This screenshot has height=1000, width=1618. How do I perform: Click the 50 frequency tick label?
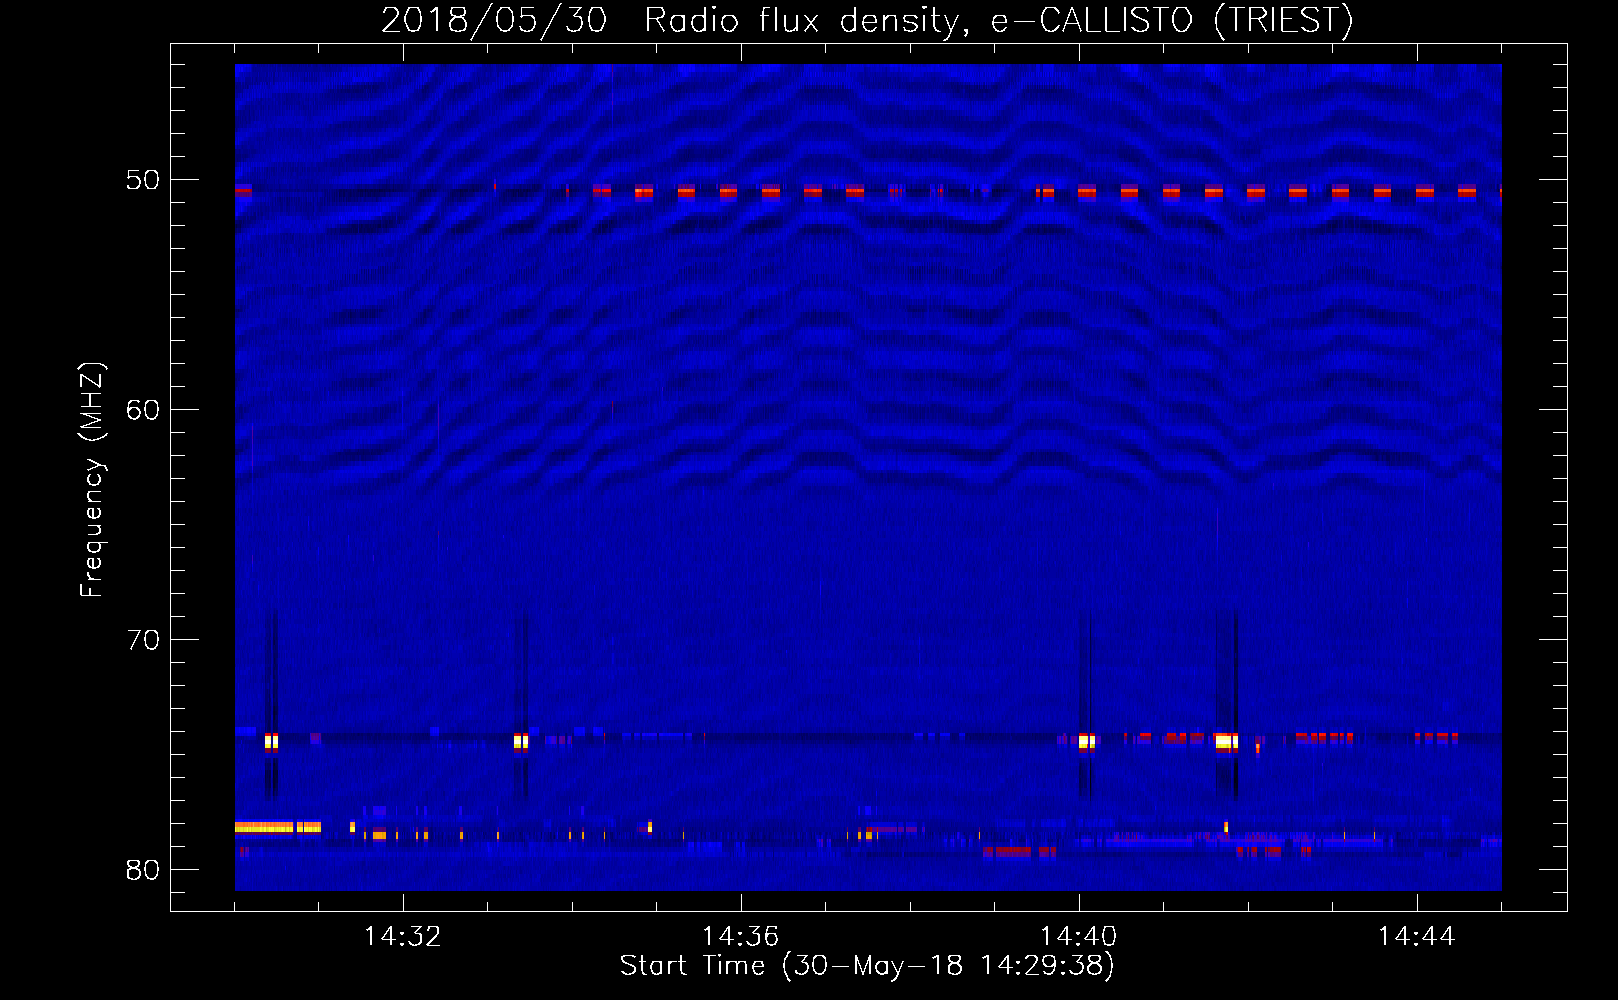(x=143, y=181)
